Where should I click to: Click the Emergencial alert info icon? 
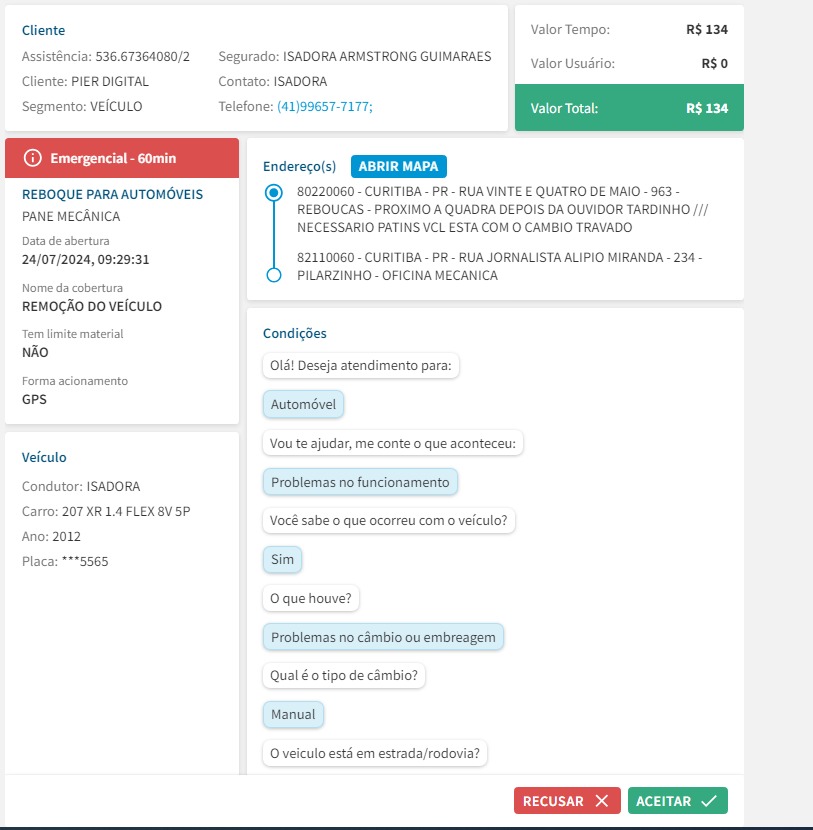coord(34,158)
